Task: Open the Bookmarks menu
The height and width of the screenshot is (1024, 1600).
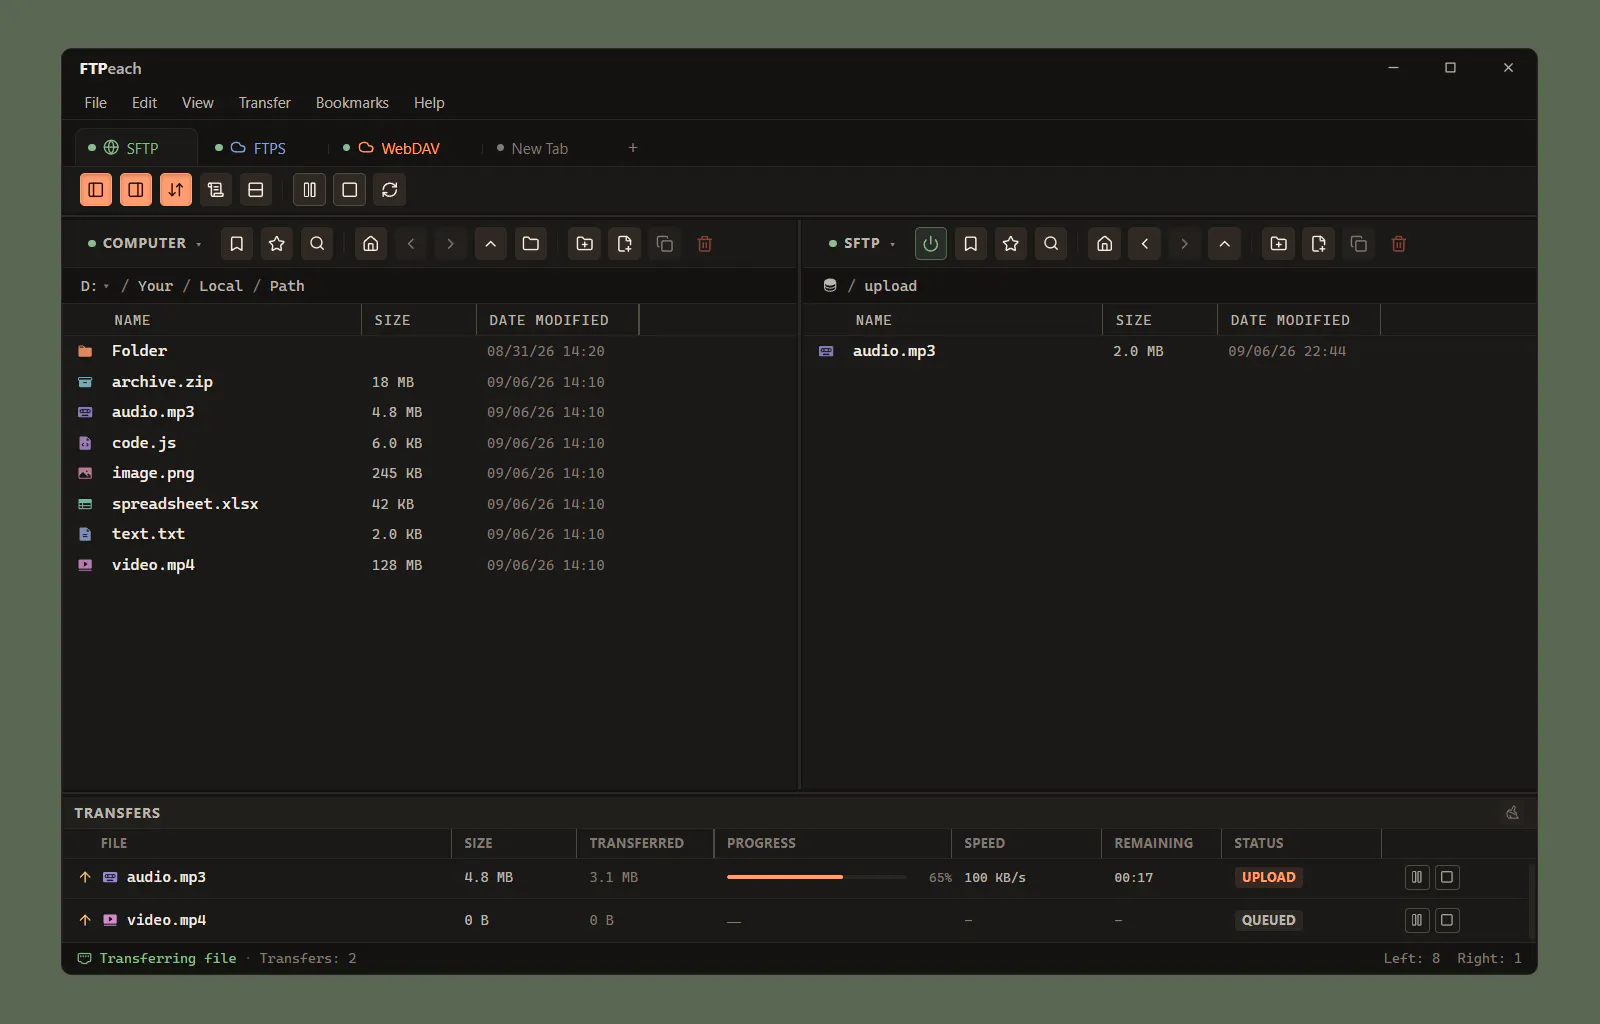Action: click(x=352, y=103)
